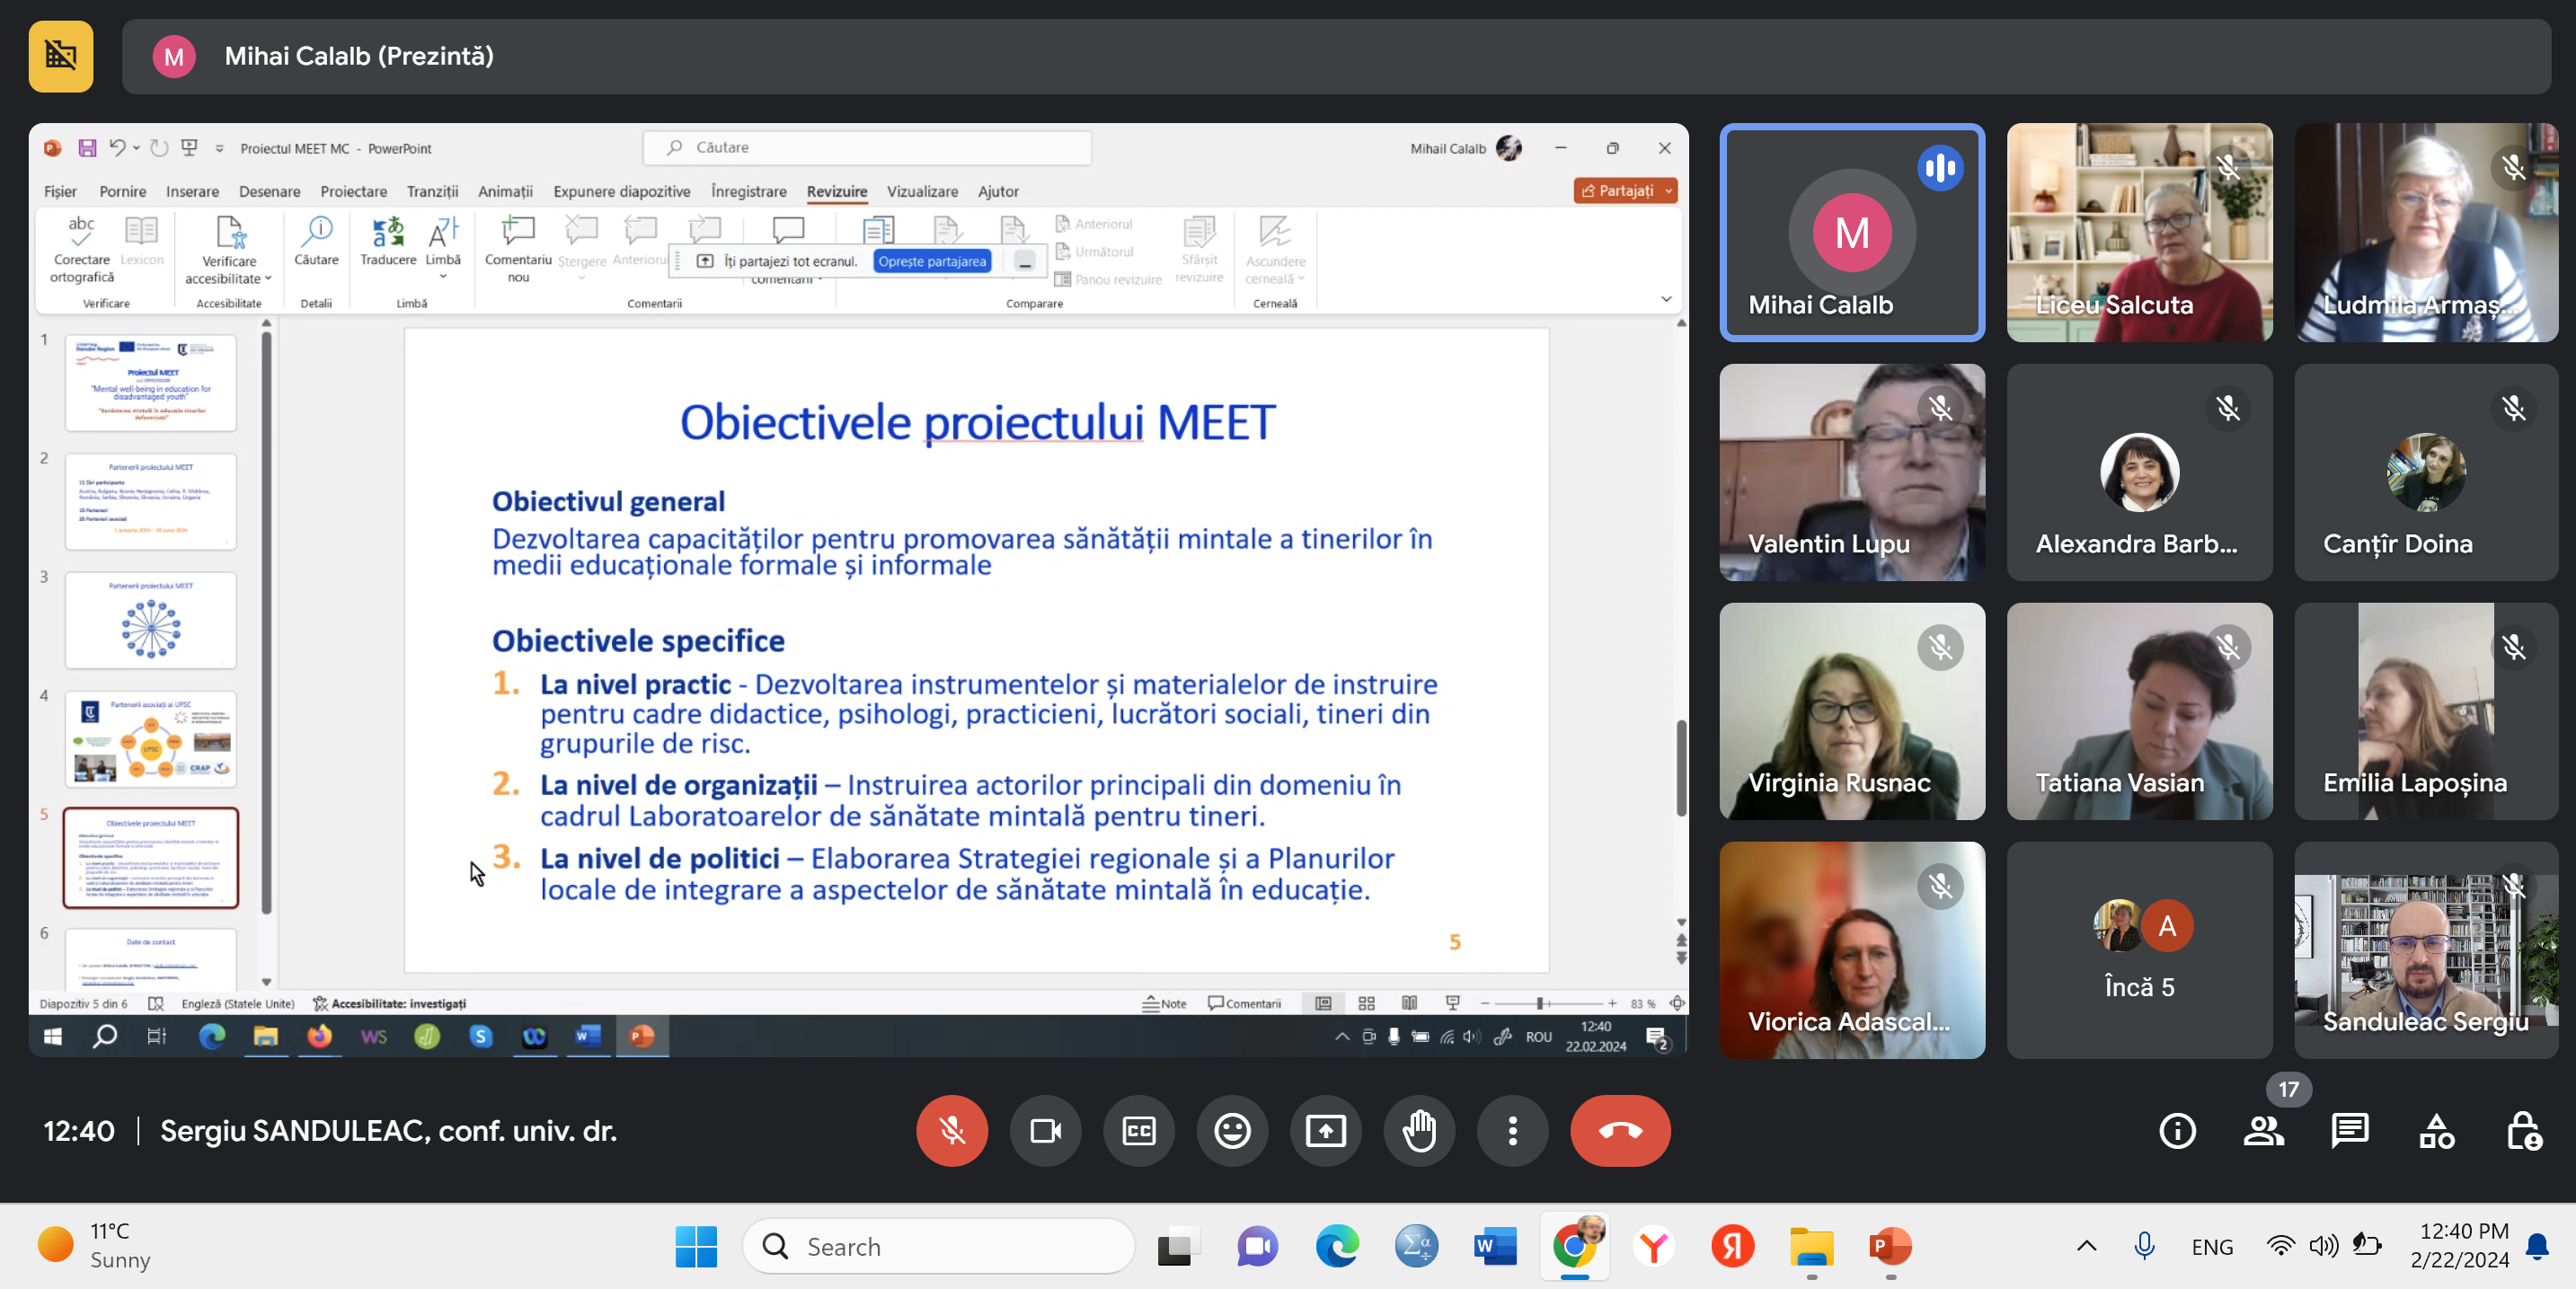This screenshot has width=2576, height=1289.
Task: Toggle the camera on or off
Action: [1045, 1131]
